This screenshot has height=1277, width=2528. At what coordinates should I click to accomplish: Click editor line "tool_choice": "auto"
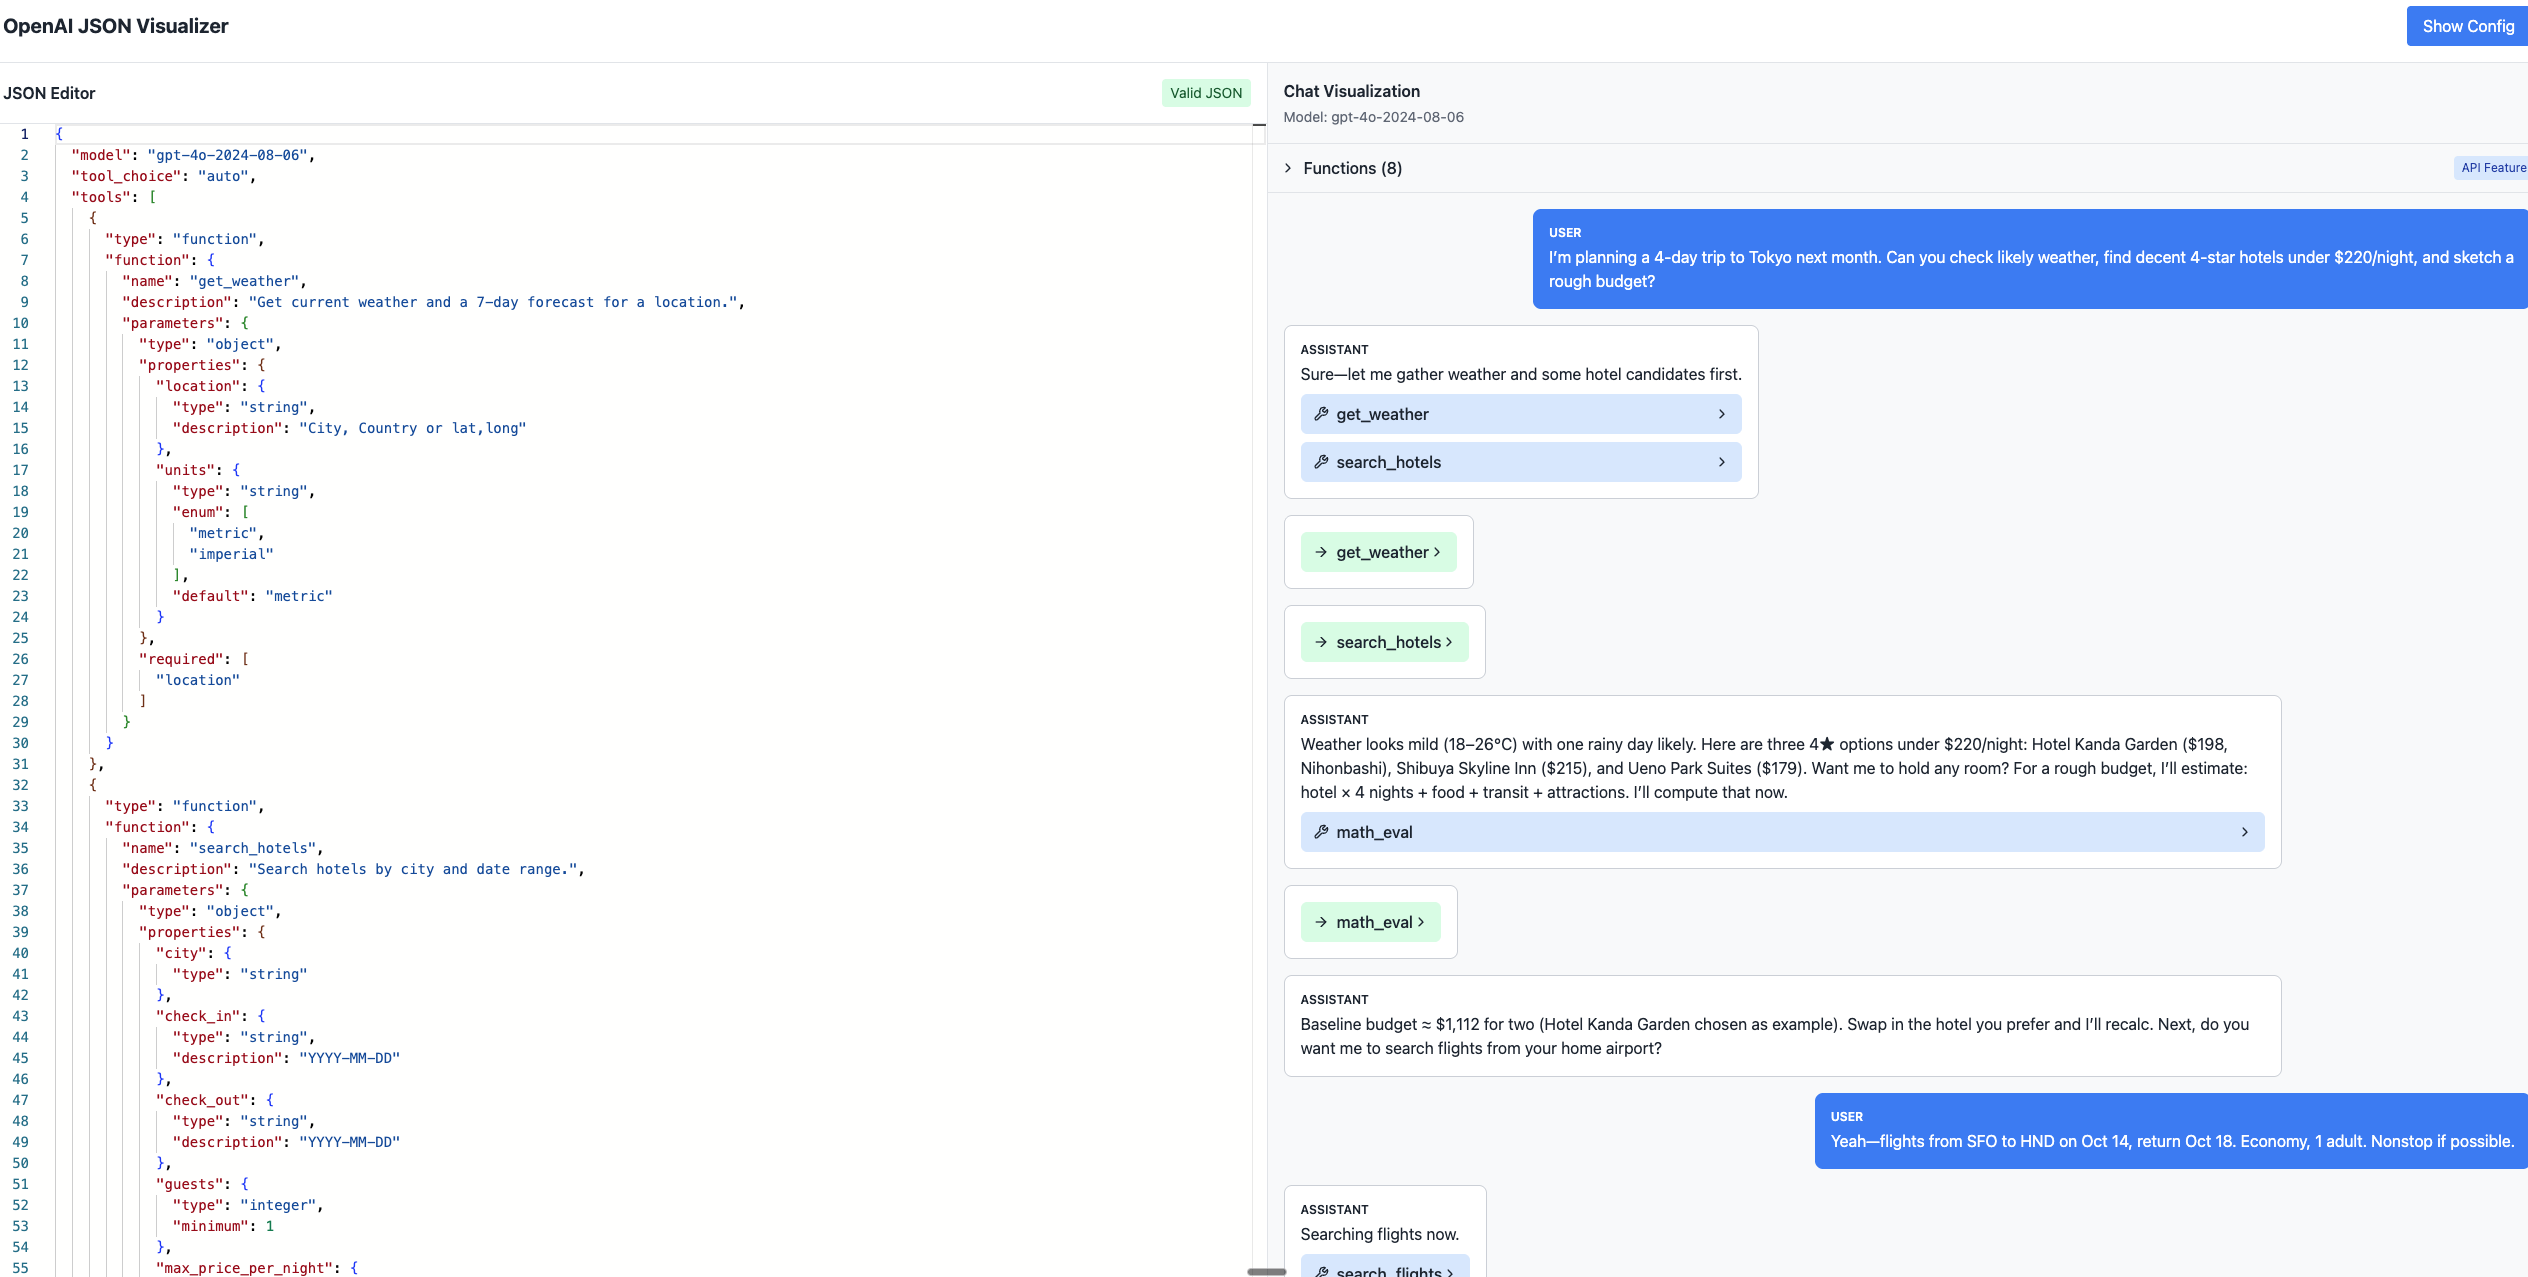click(x=164, y=176)
